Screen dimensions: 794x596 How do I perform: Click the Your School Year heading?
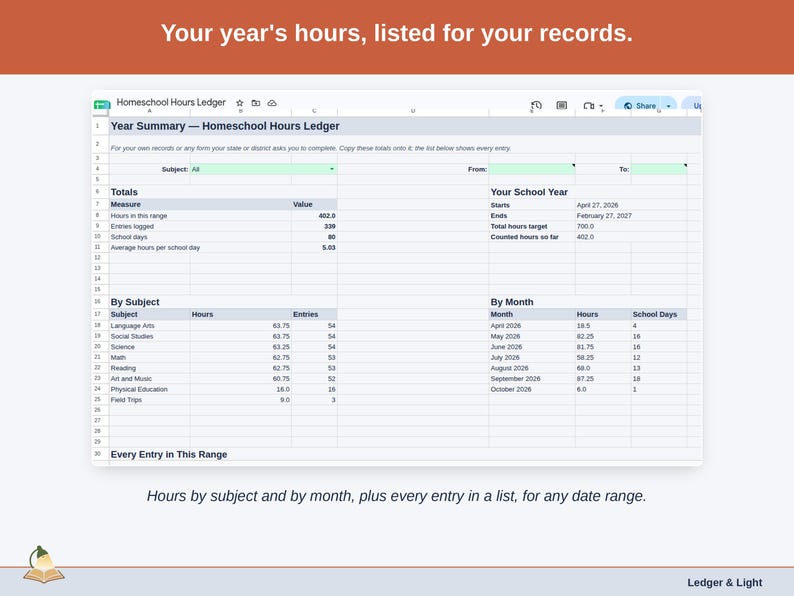click(529, 192)
